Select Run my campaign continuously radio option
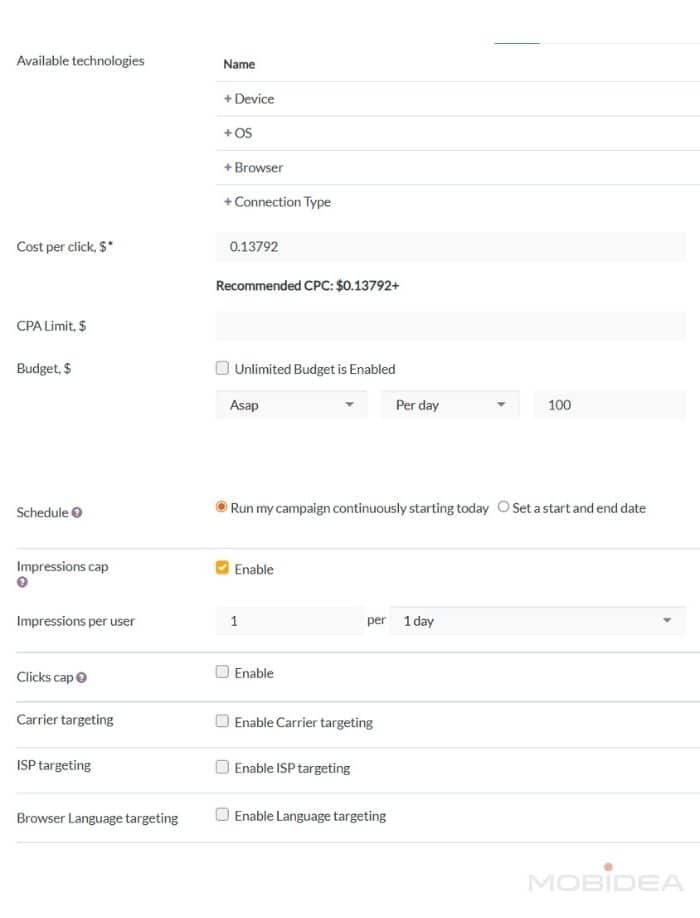 pyautogui.click(x=222, y=507)
